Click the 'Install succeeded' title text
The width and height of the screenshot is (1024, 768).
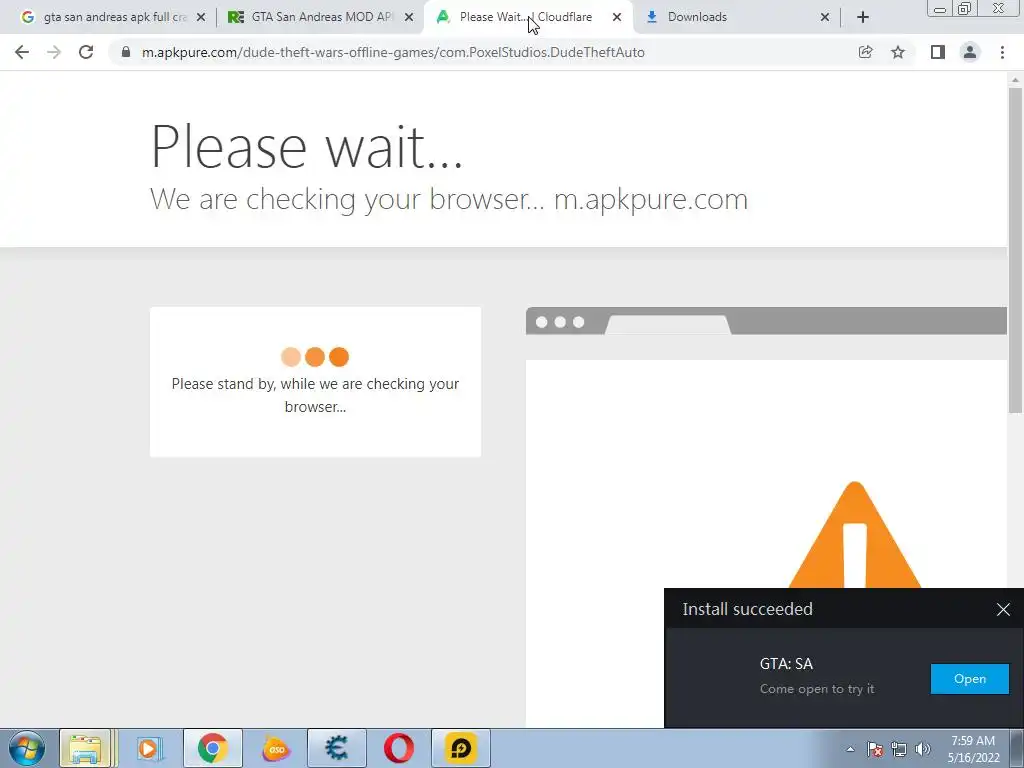click(x=748, y=609)
